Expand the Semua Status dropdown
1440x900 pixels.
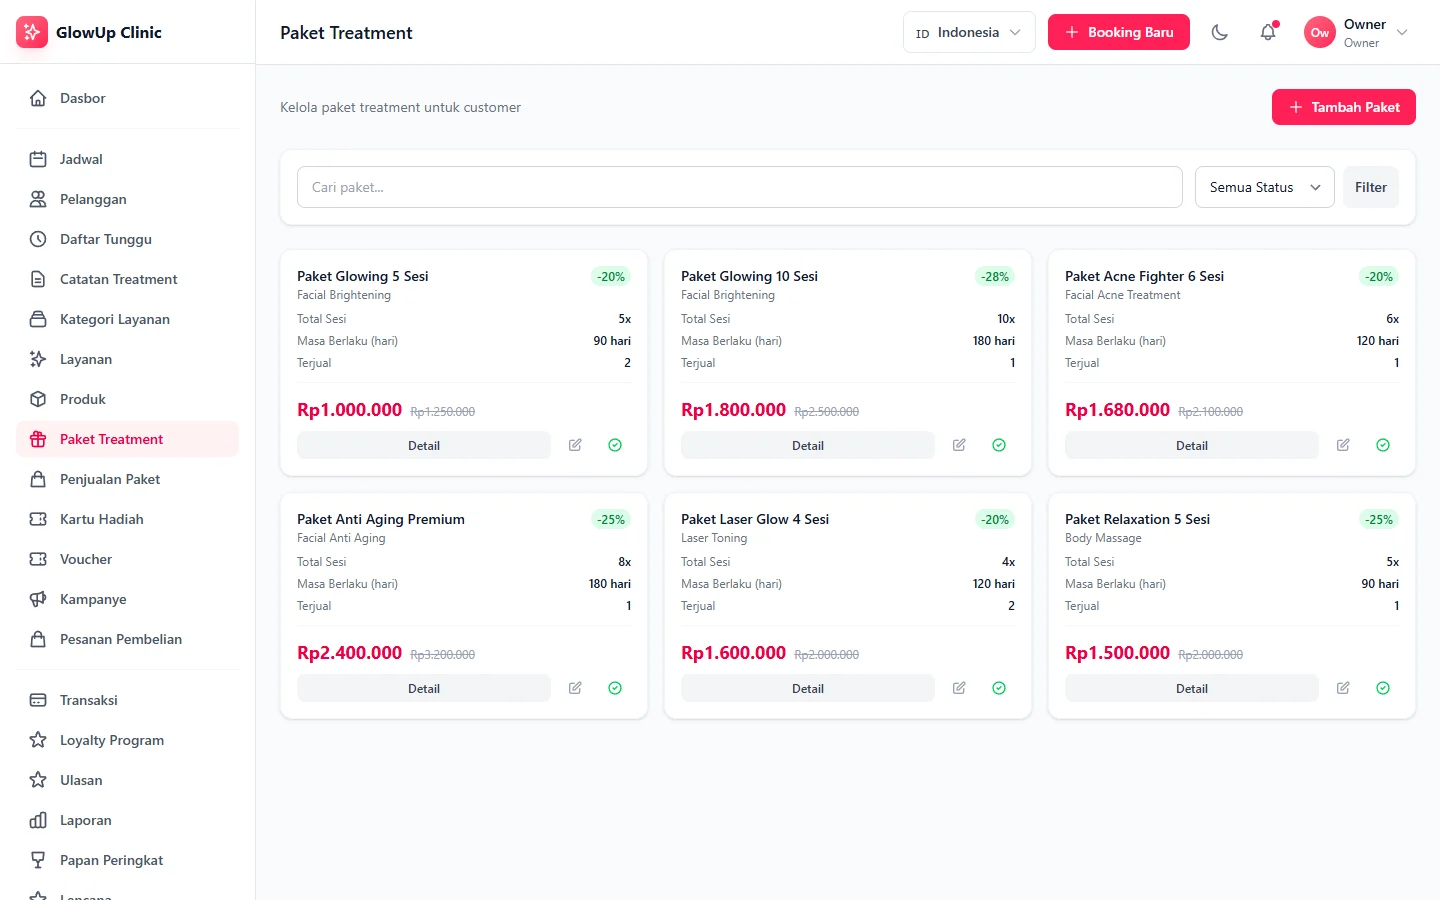(1264, 187)
